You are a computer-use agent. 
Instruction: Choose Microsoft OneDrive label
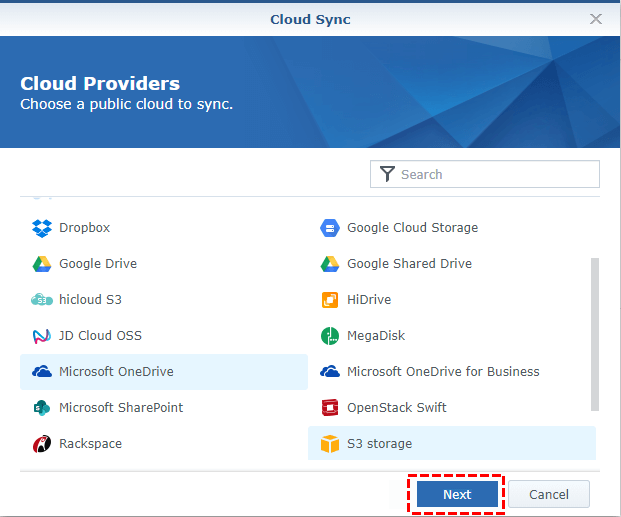pos(116,372)
